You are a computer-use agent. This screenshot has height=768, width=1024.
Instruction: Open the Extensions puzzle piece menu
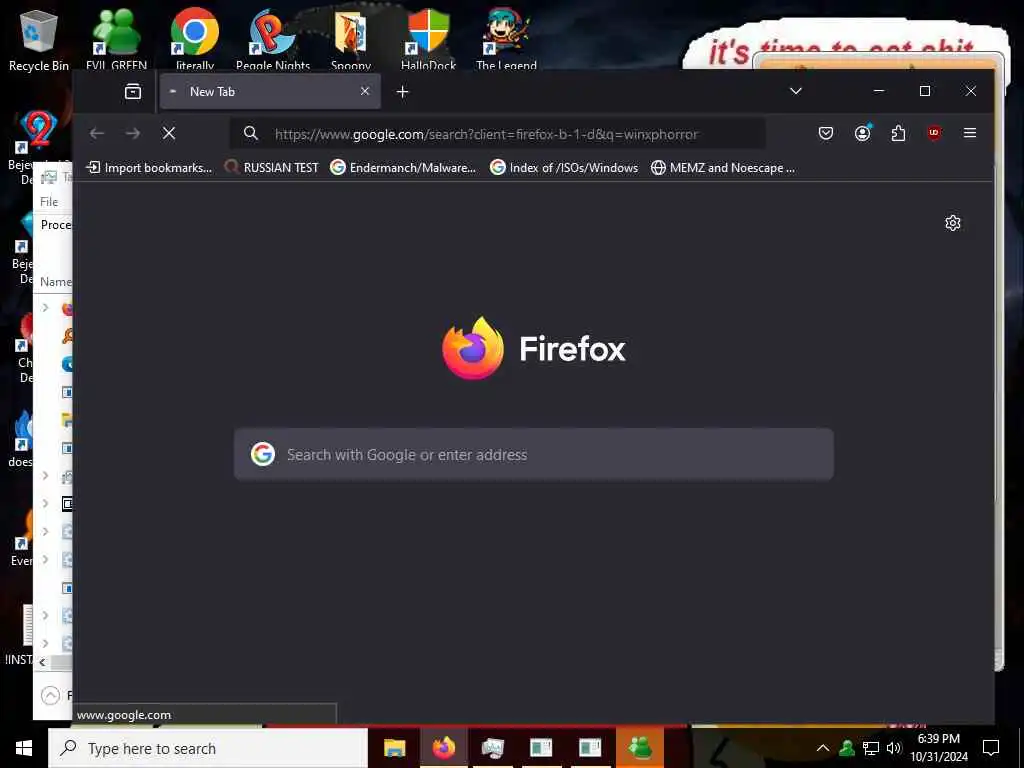[898, 133]
